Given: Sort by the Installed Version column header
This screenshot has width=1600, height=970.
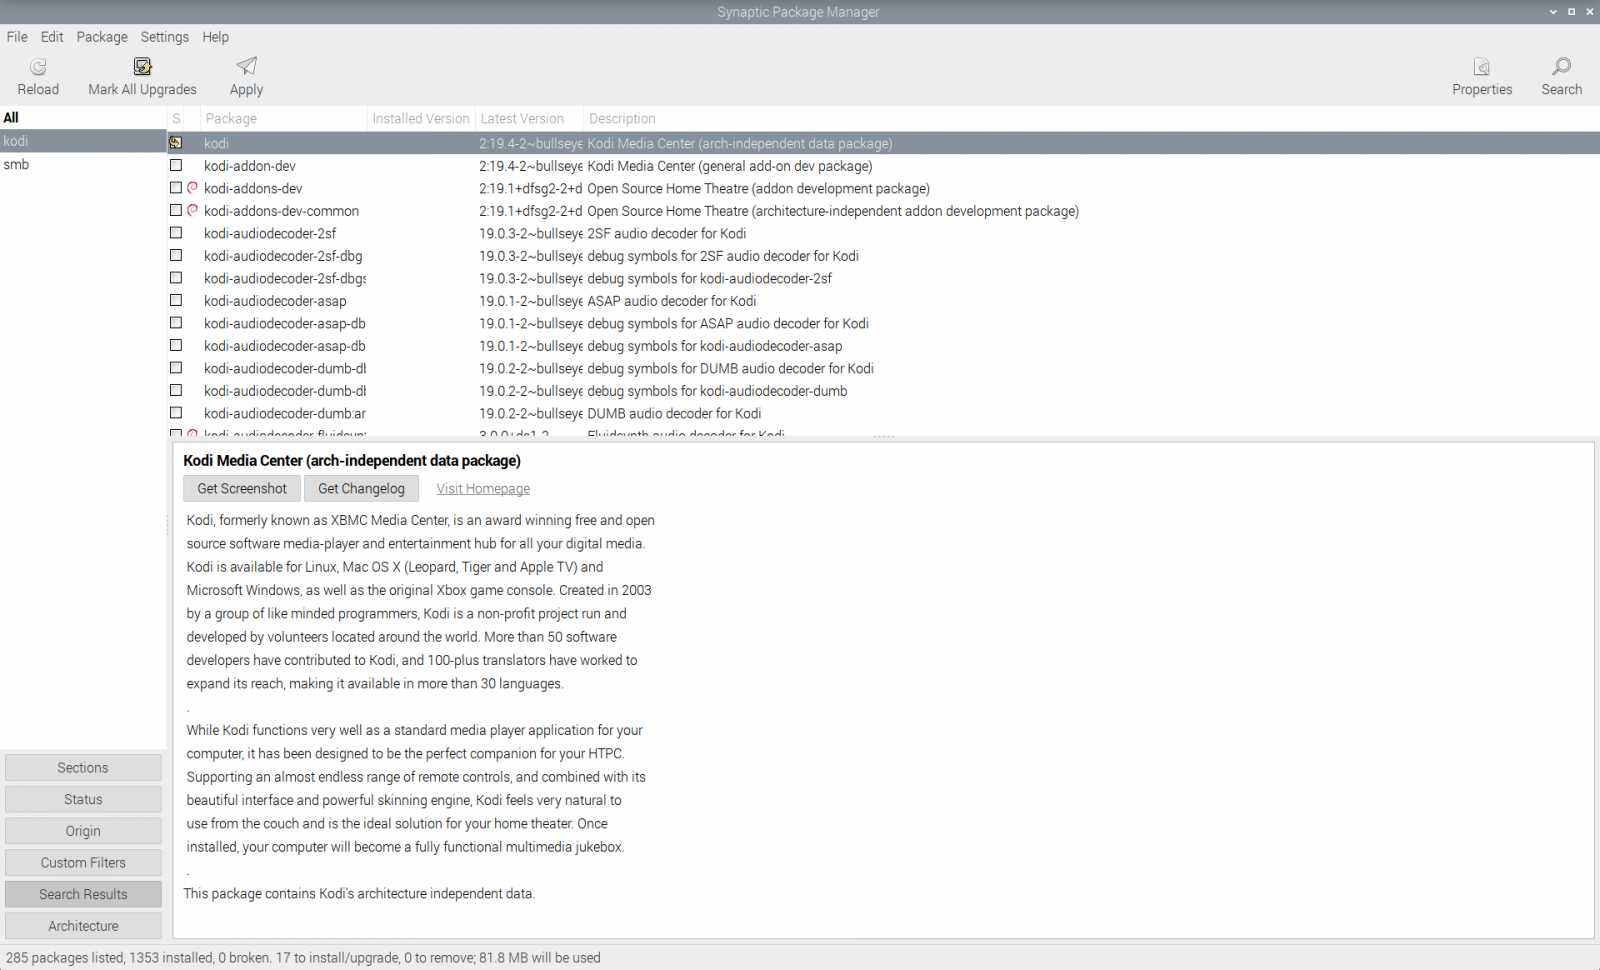Looking at the screenshot, I should point(421,118).
